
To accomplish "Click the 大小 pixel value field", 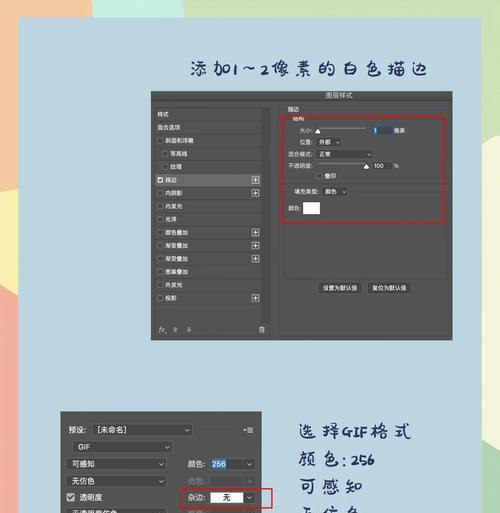I will [382, 131].
